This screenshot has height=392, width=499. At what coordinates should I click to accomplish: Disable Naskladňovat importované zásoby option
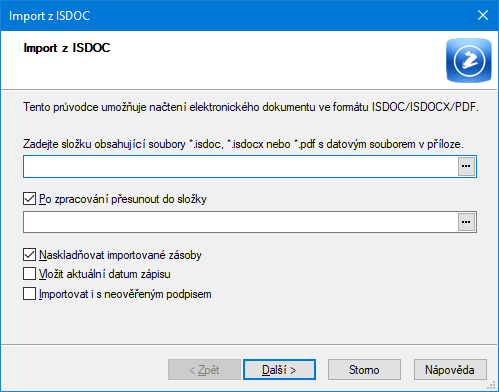(29, 255)
